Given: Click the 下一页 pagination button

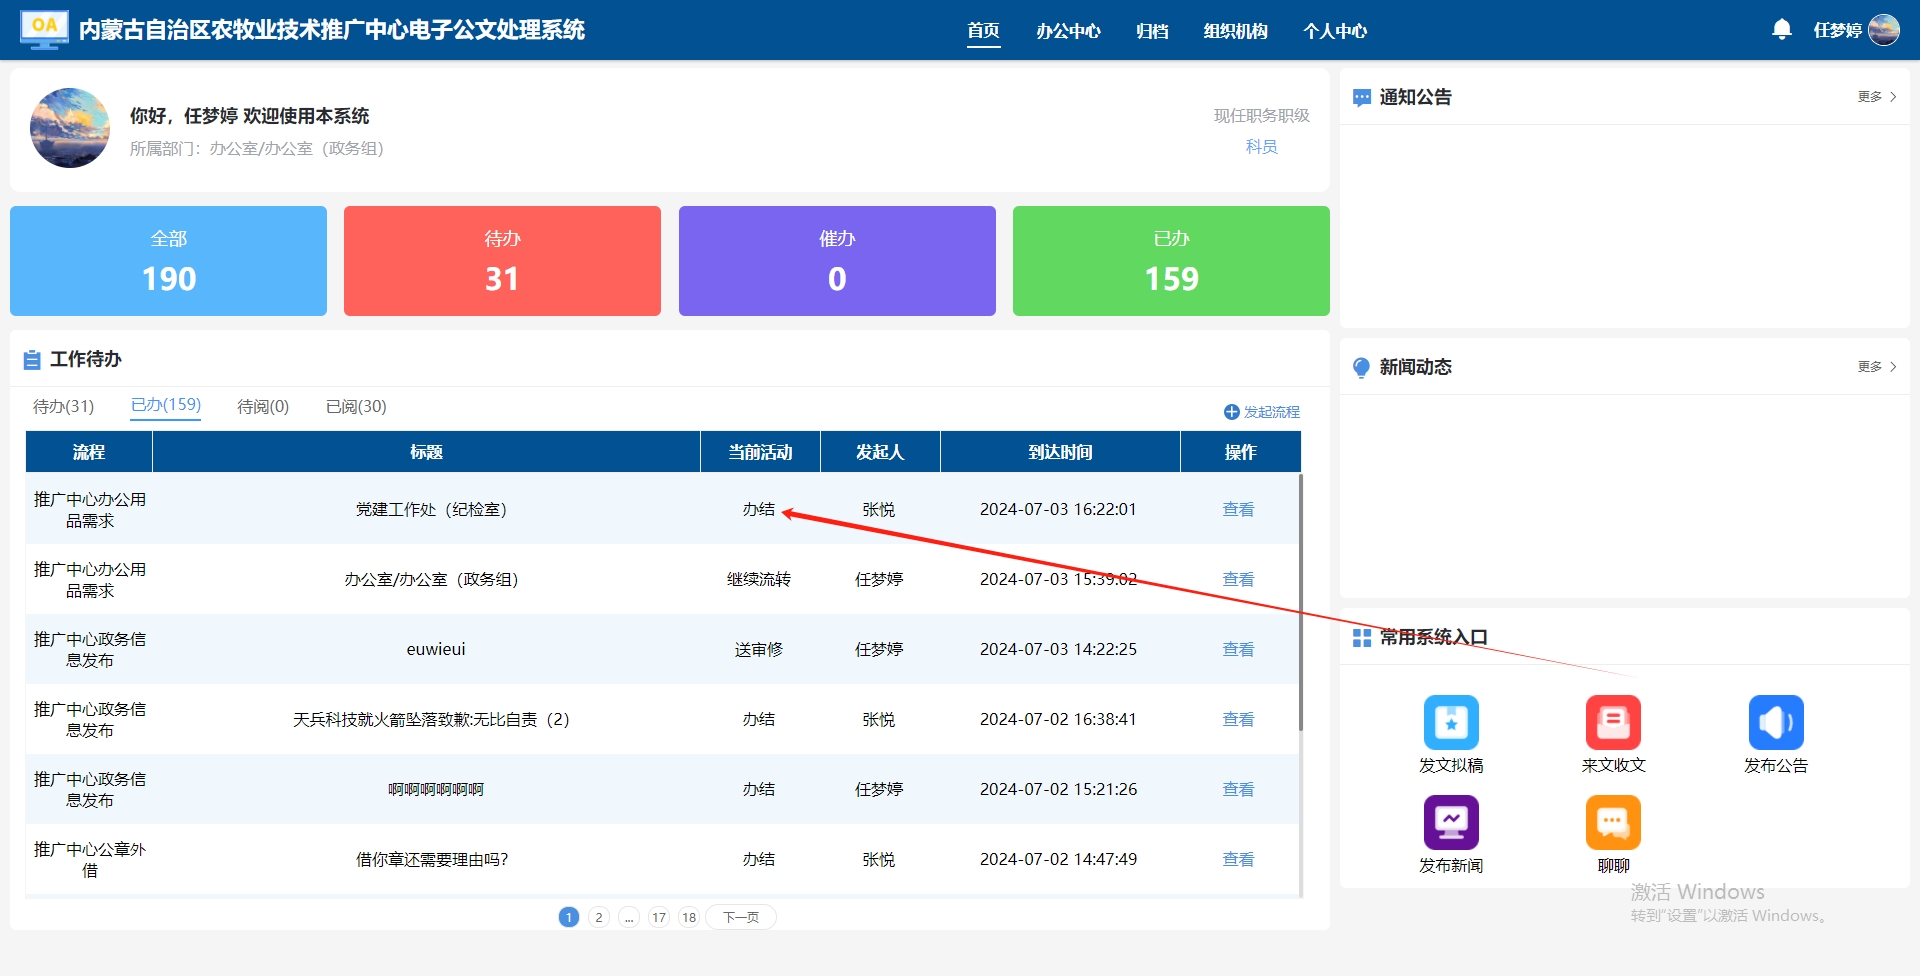Looking at the screenshot, I should [x=740, y=917].
